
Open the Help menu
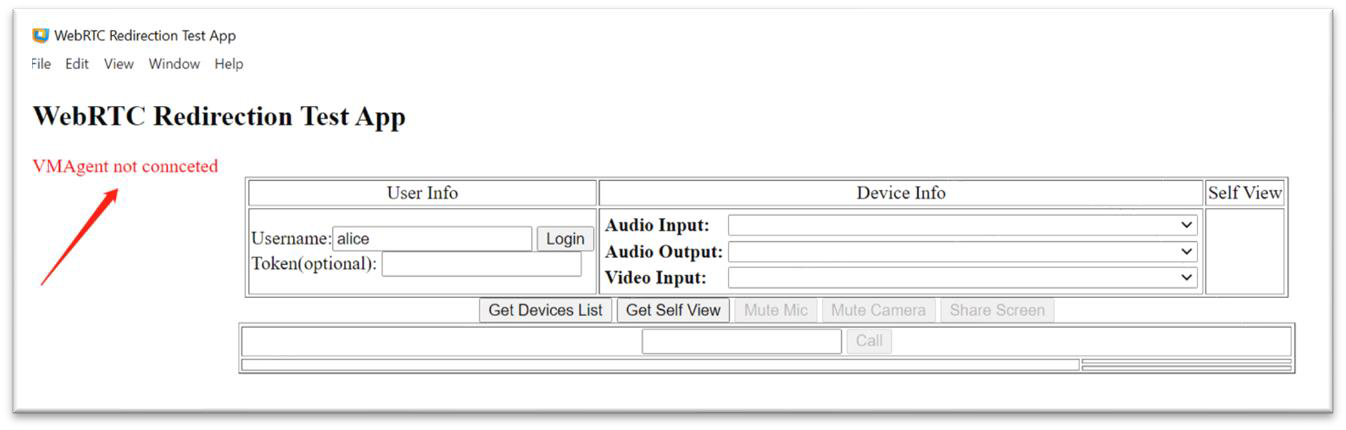point(229,64)
